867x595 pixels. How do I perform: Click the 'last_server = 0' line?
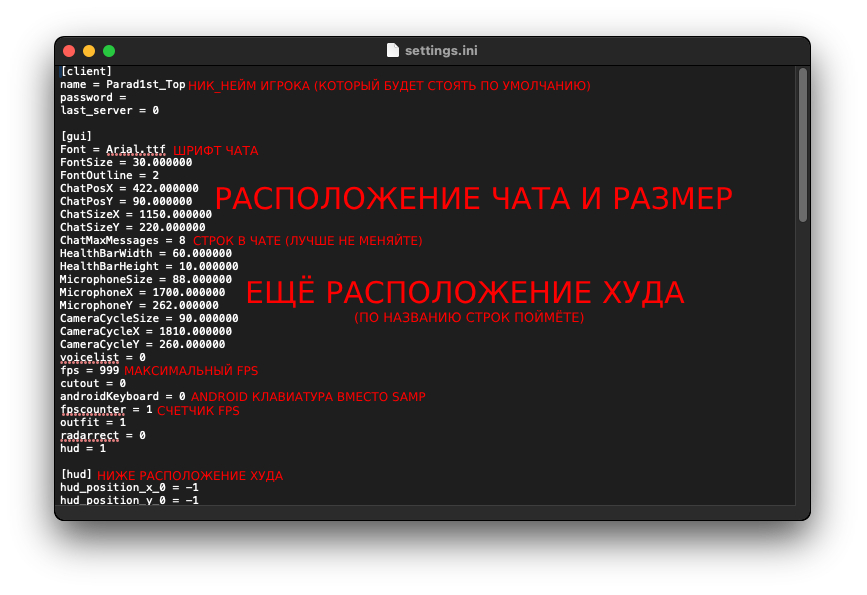coord(109,110)
